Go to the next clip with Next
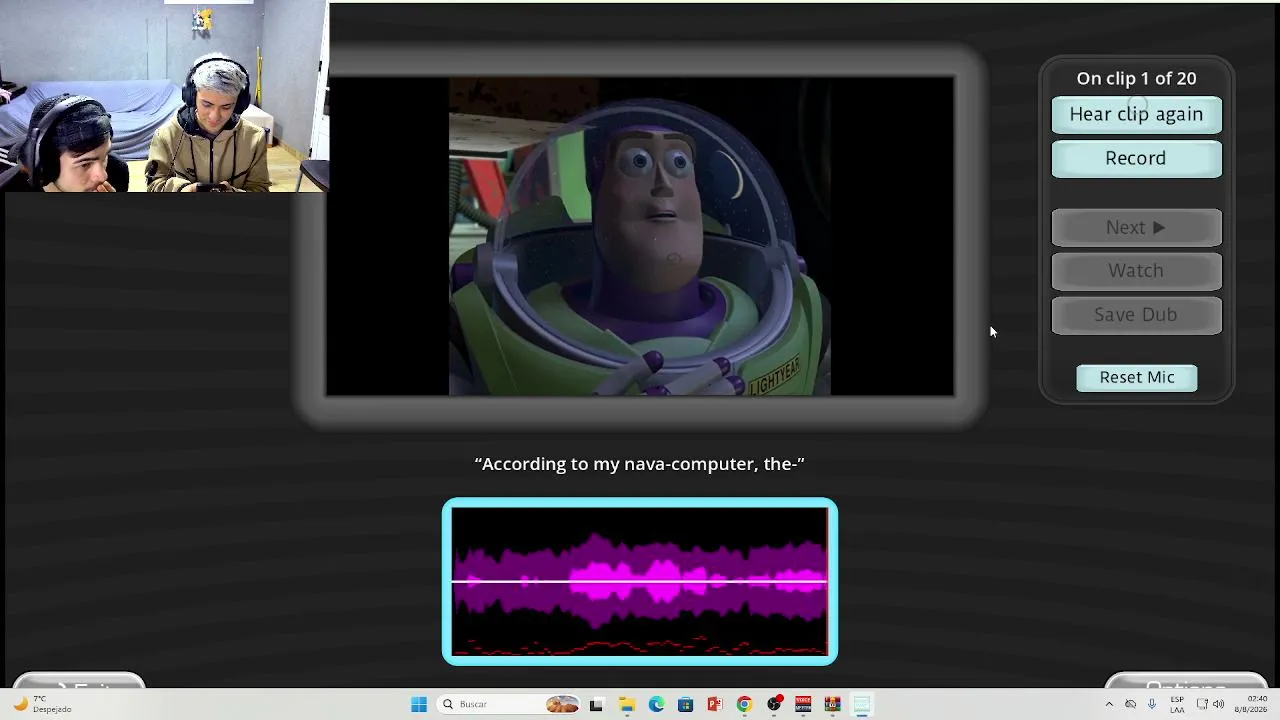1280x720 pixels. (1136, 228)
